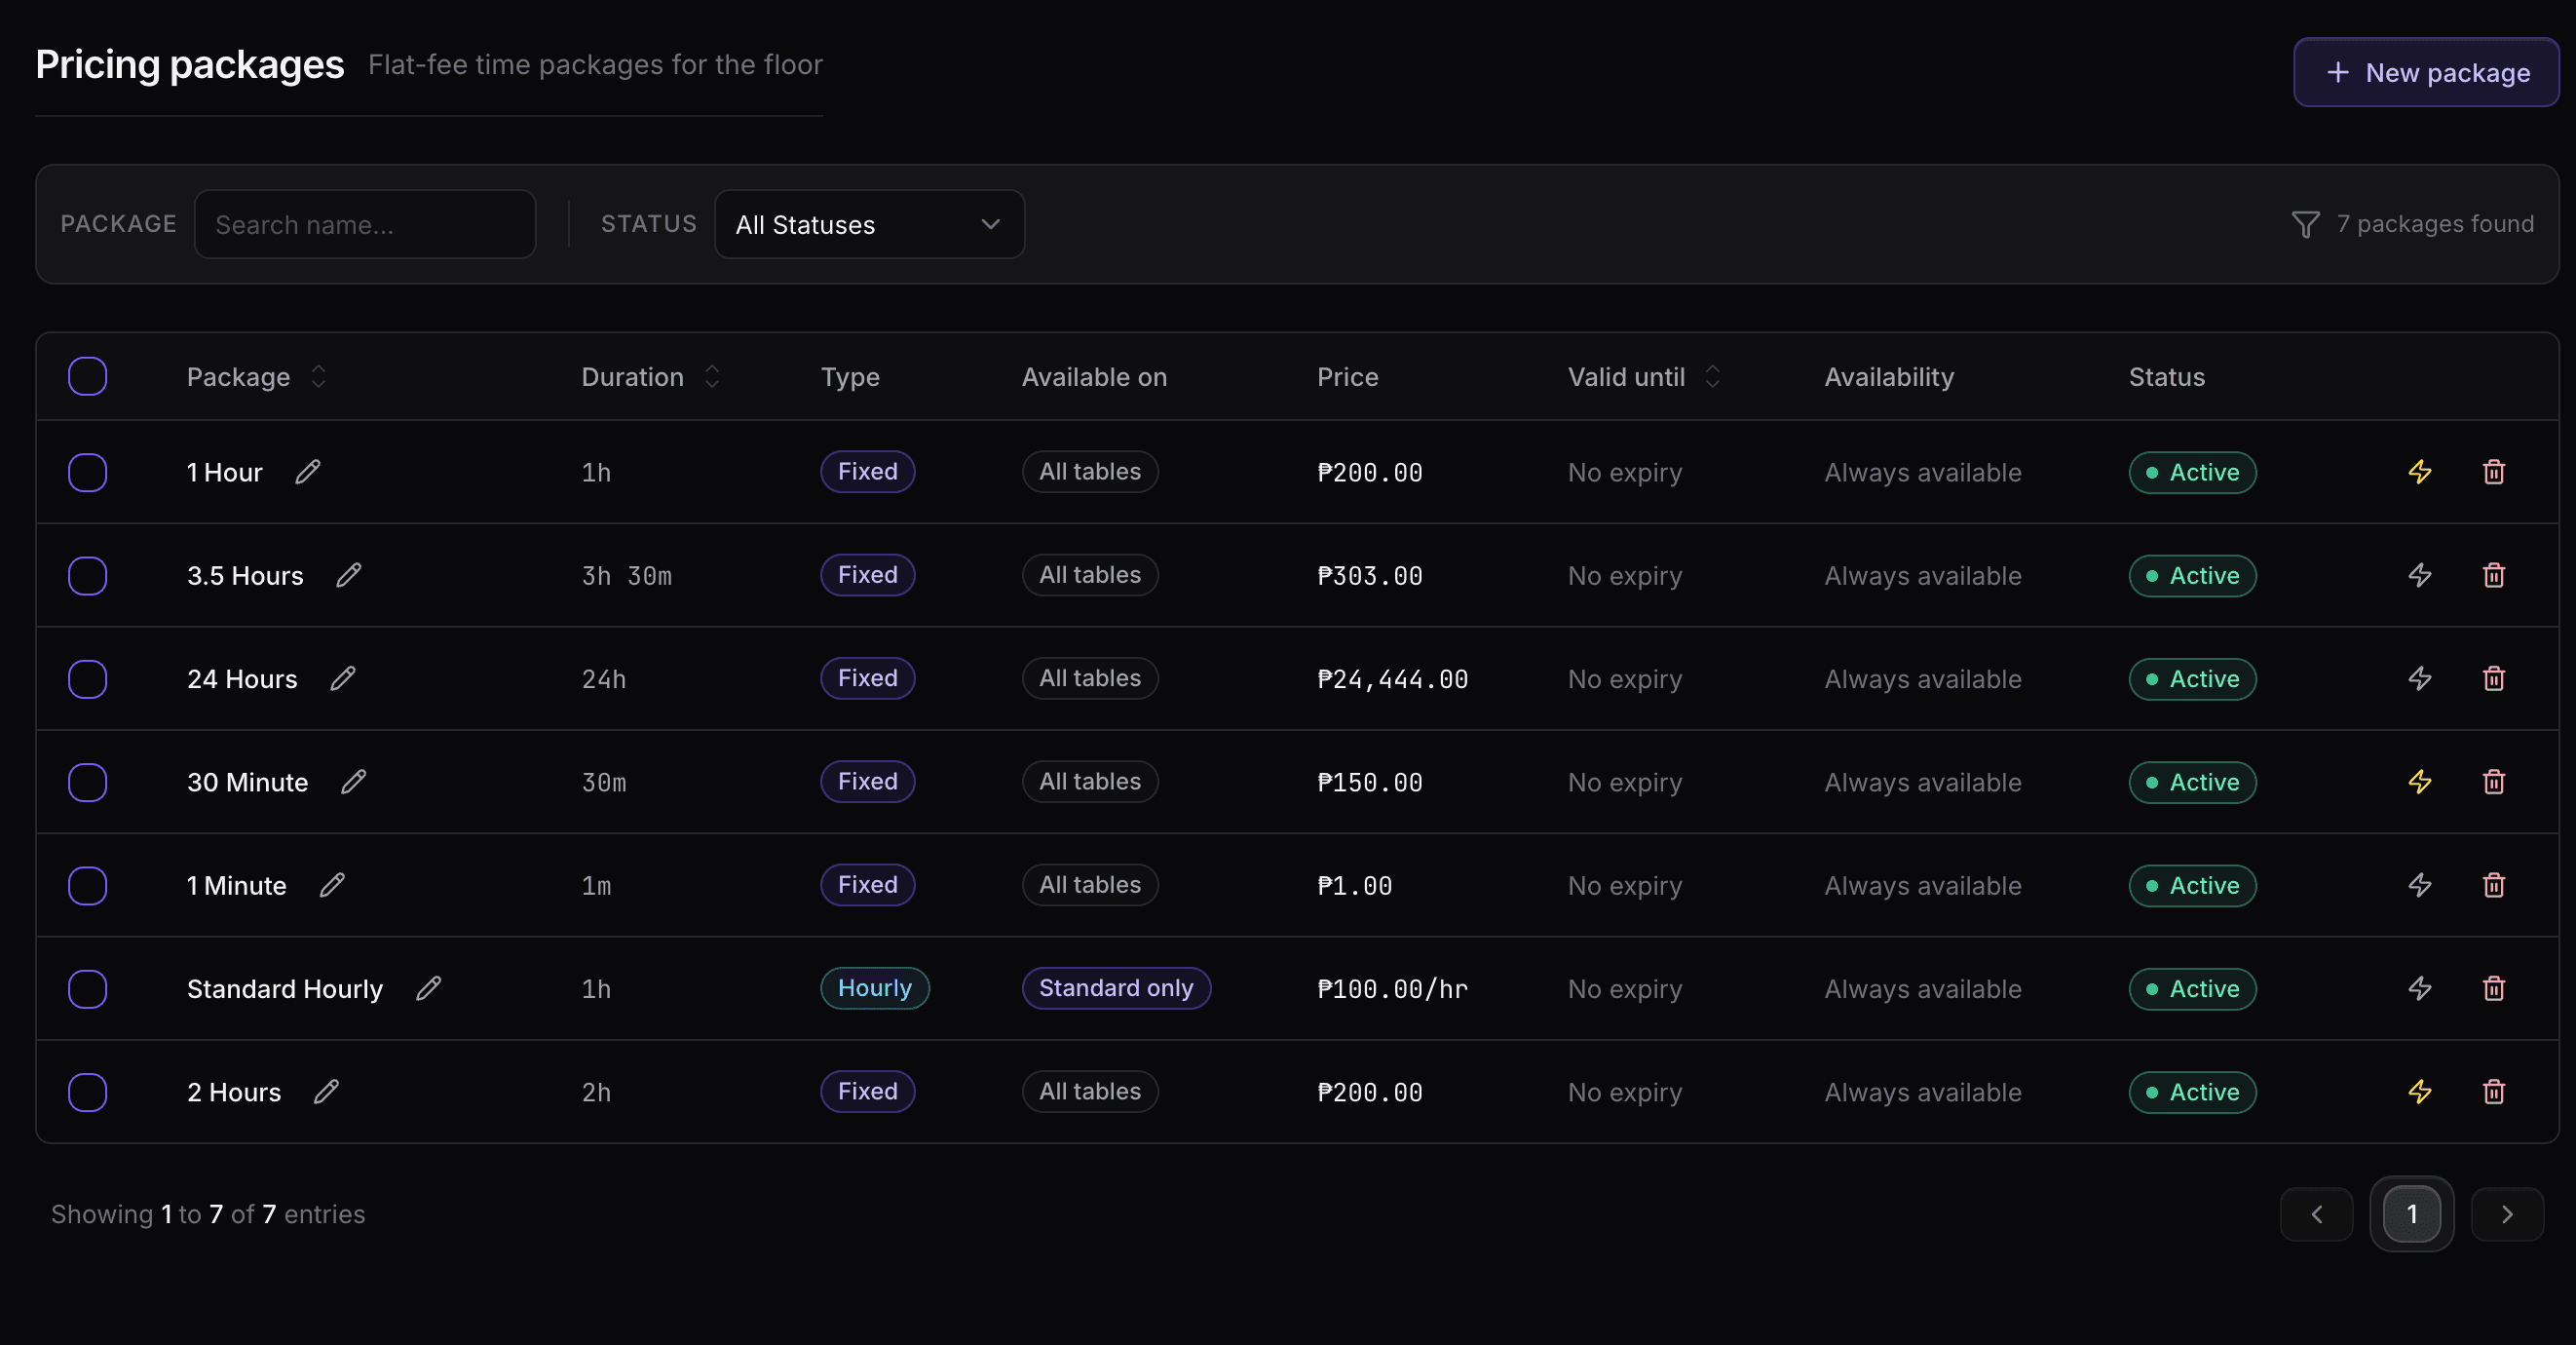Screen dimensions: 2576x1345
Task: Edit the Standard Hourly package pencil icon
Action: [429, 988]
